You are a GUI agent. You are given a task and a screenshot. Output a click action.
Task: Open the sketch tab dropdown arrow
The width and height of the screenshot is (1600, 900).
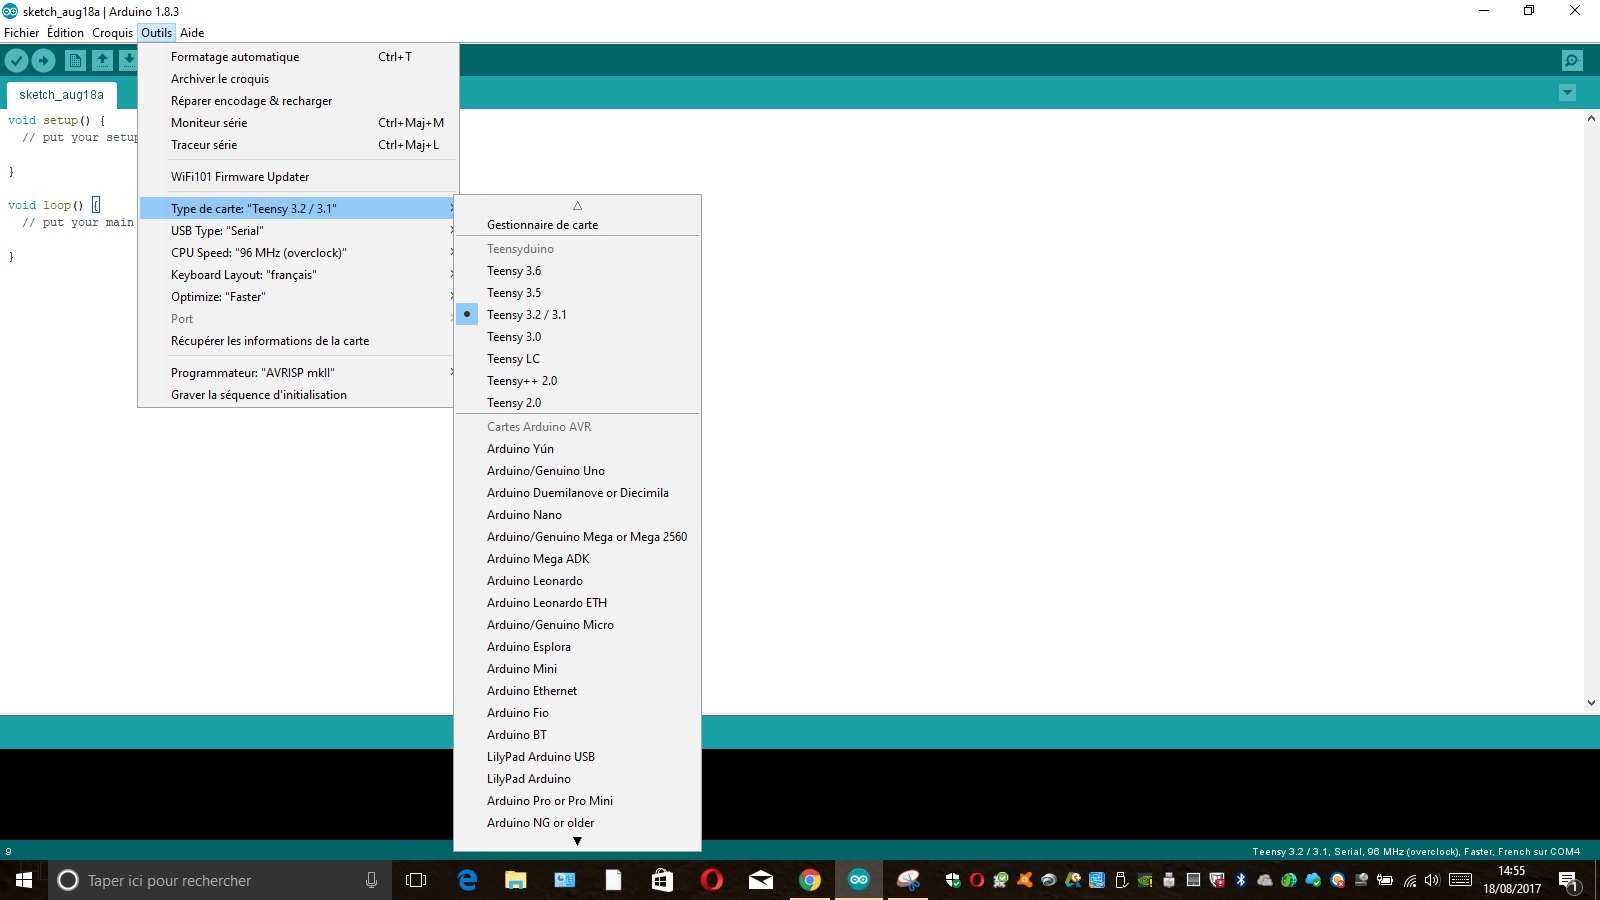click(x=1567, y=93)
